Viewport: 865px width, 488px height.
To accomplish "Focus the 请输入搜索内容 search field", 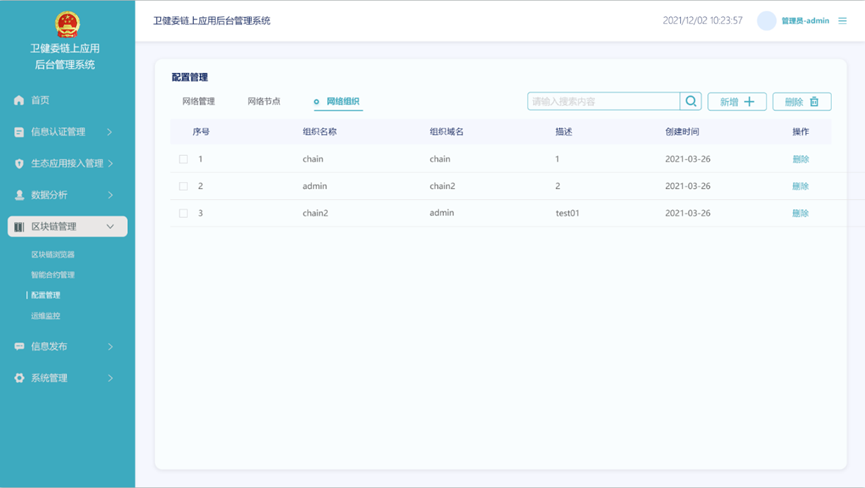I will (x=604, y=101).
